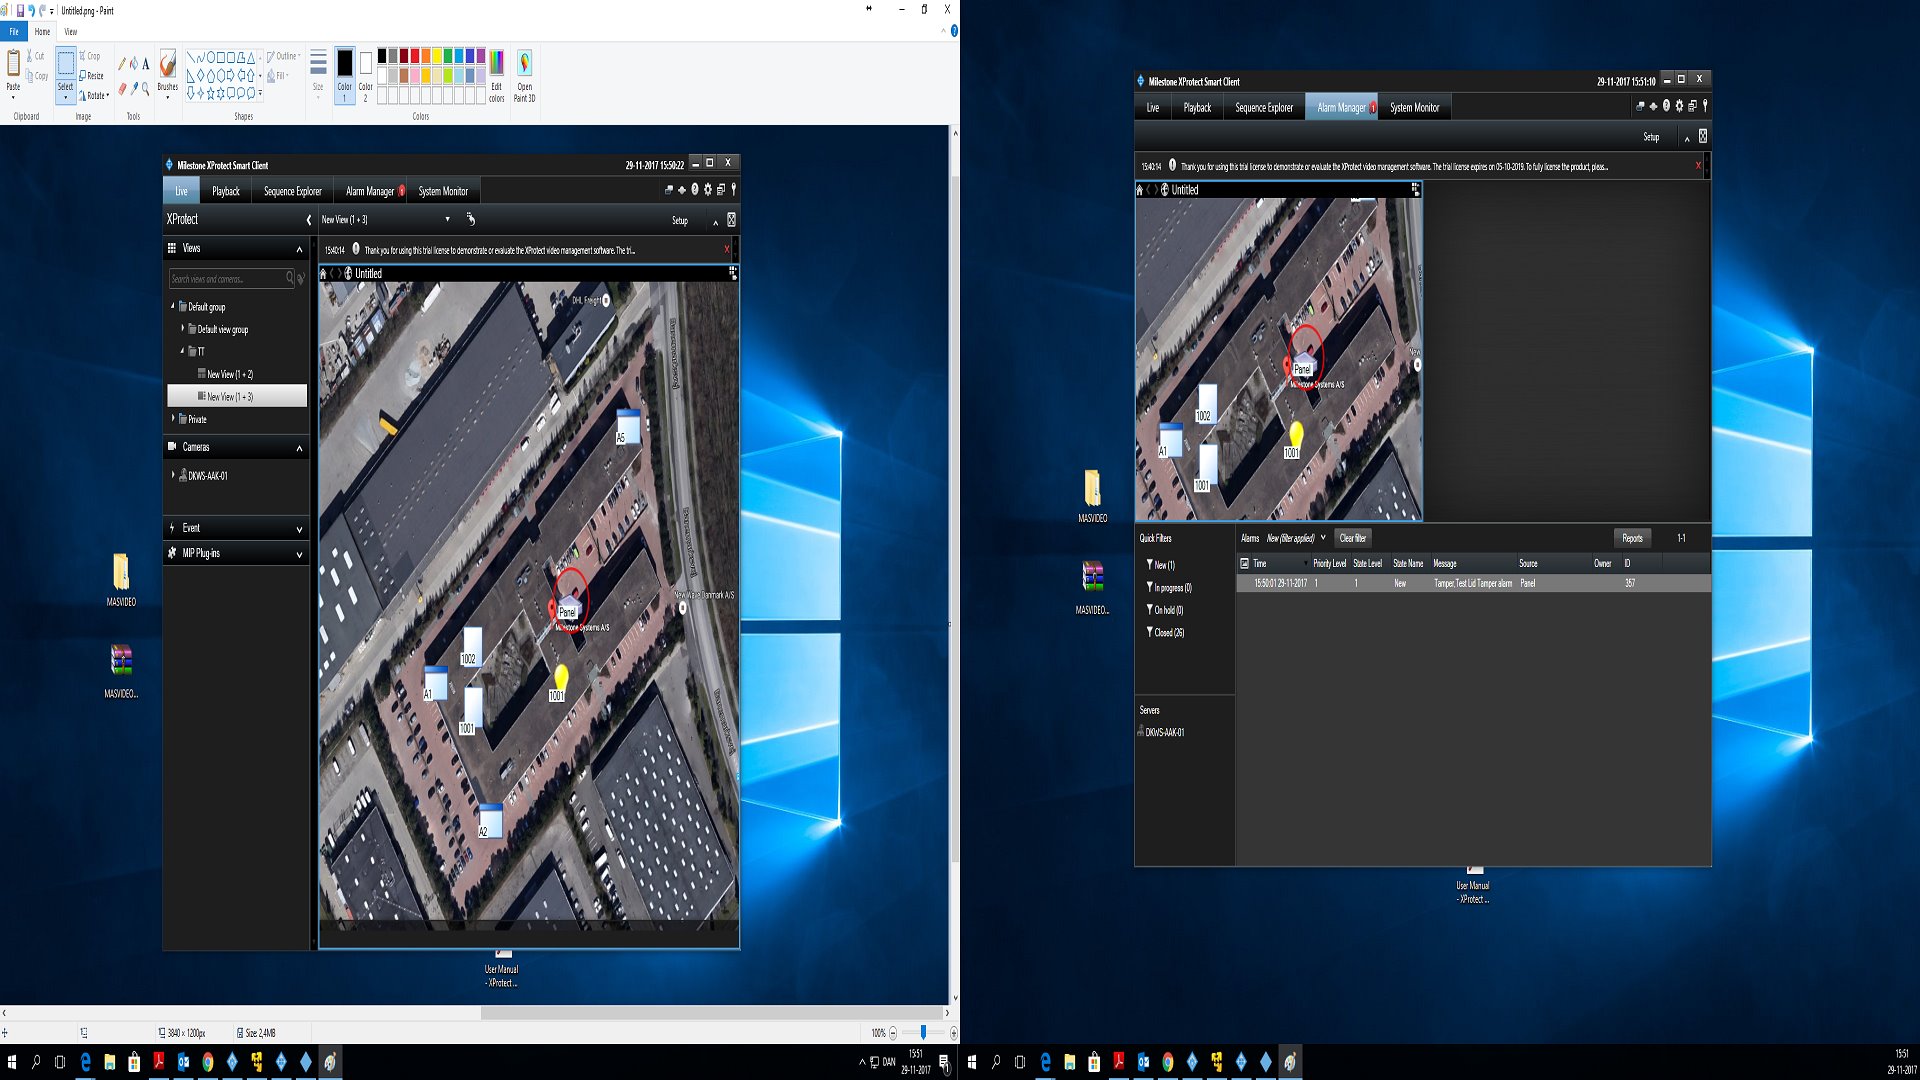Click the Panel icon on the right map
1920x1080 pixels.
click(x=1303, y=364)
